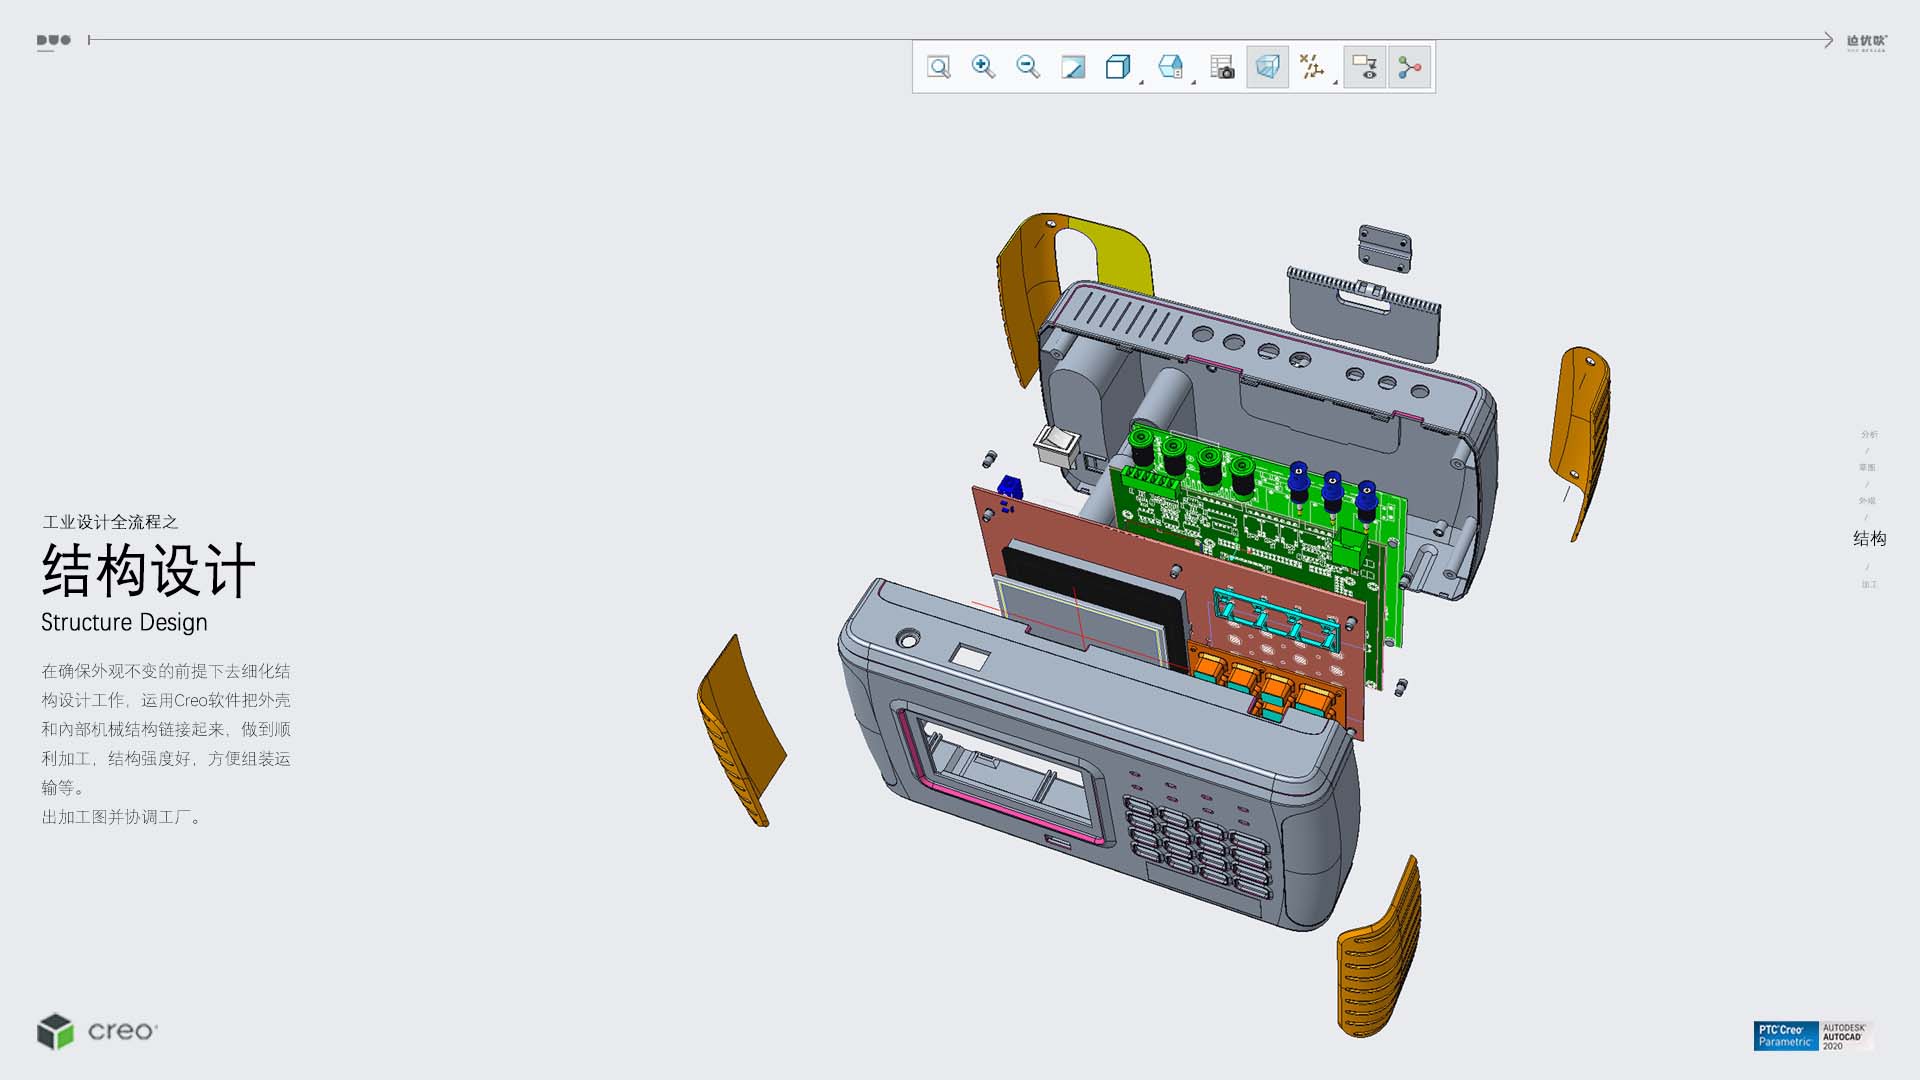
Task: Select the 结构 item in side navigation
Action: 1868,539
